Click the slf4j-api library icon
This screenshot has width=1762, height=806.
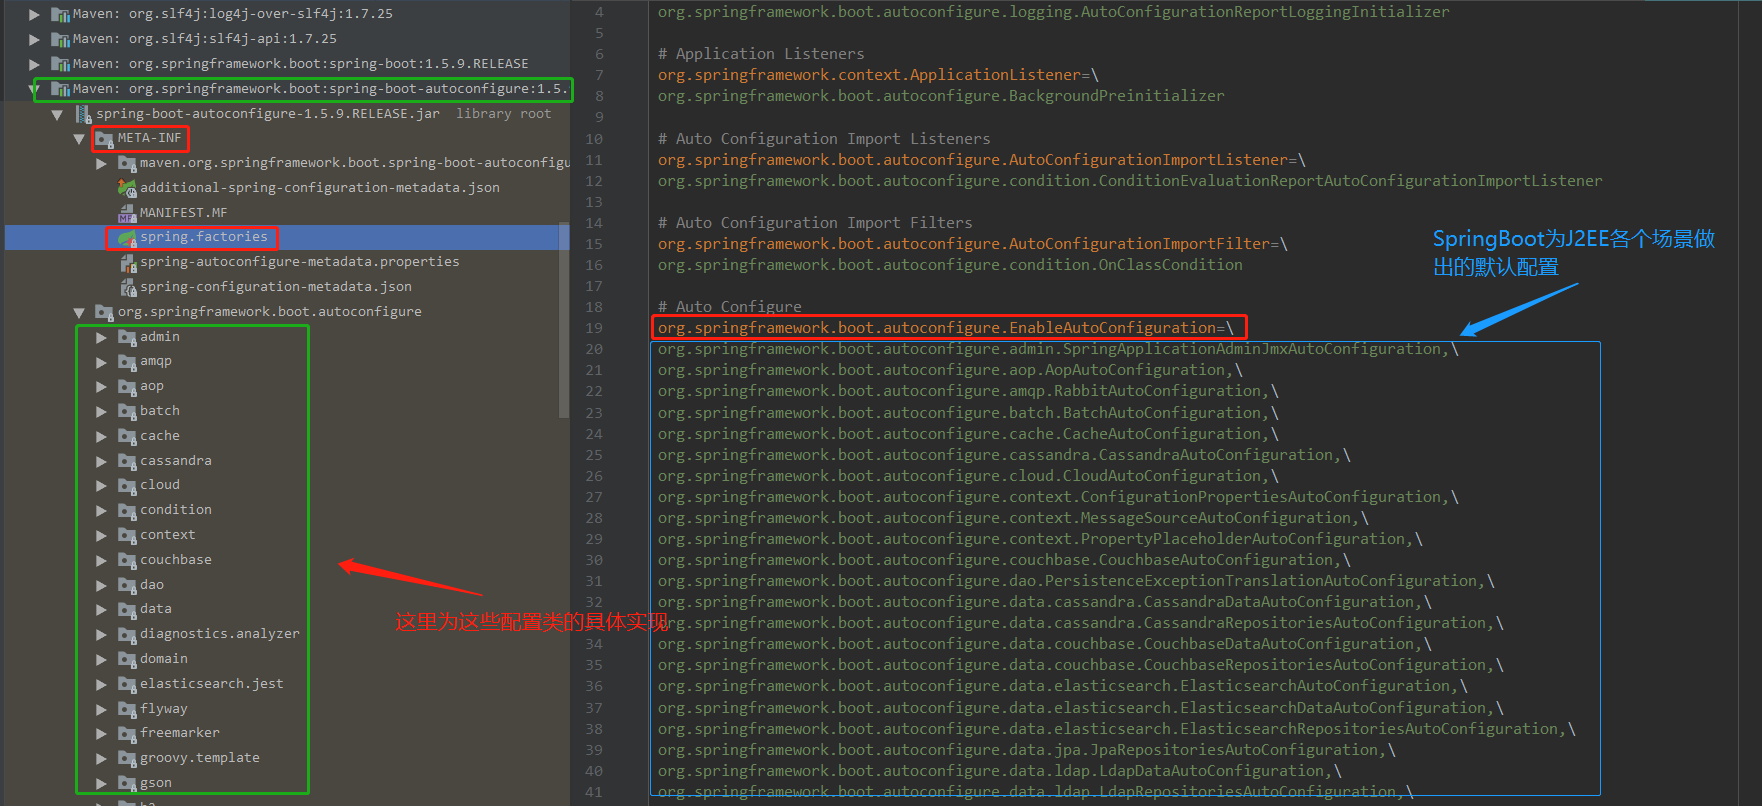coord(60,39)
